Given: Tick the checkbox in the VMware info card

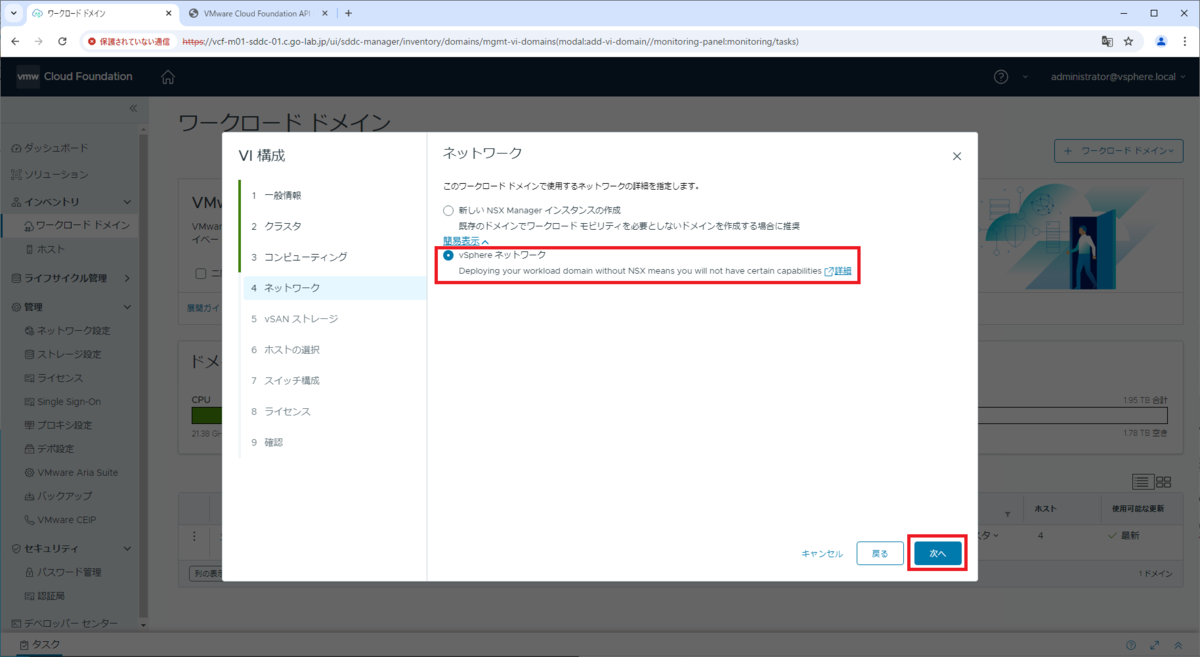Looking at the screenshot, I should (201, 273).
